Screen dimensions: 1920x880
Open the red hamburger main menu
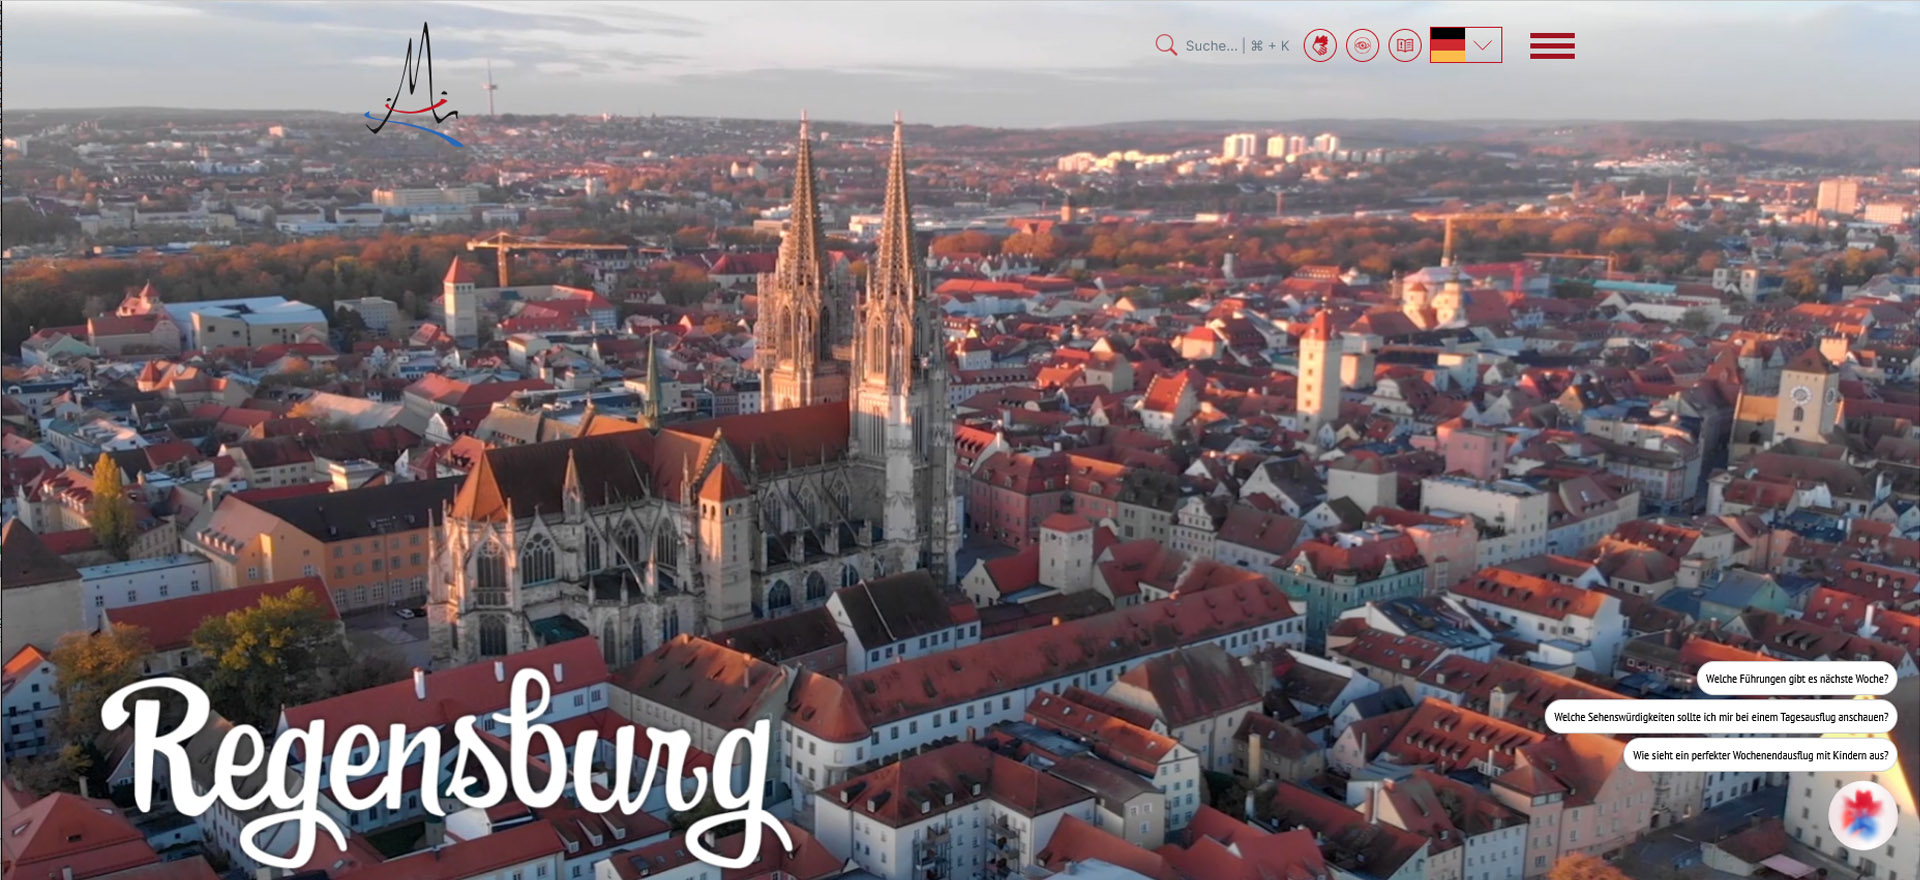(x=1552, y=46)
